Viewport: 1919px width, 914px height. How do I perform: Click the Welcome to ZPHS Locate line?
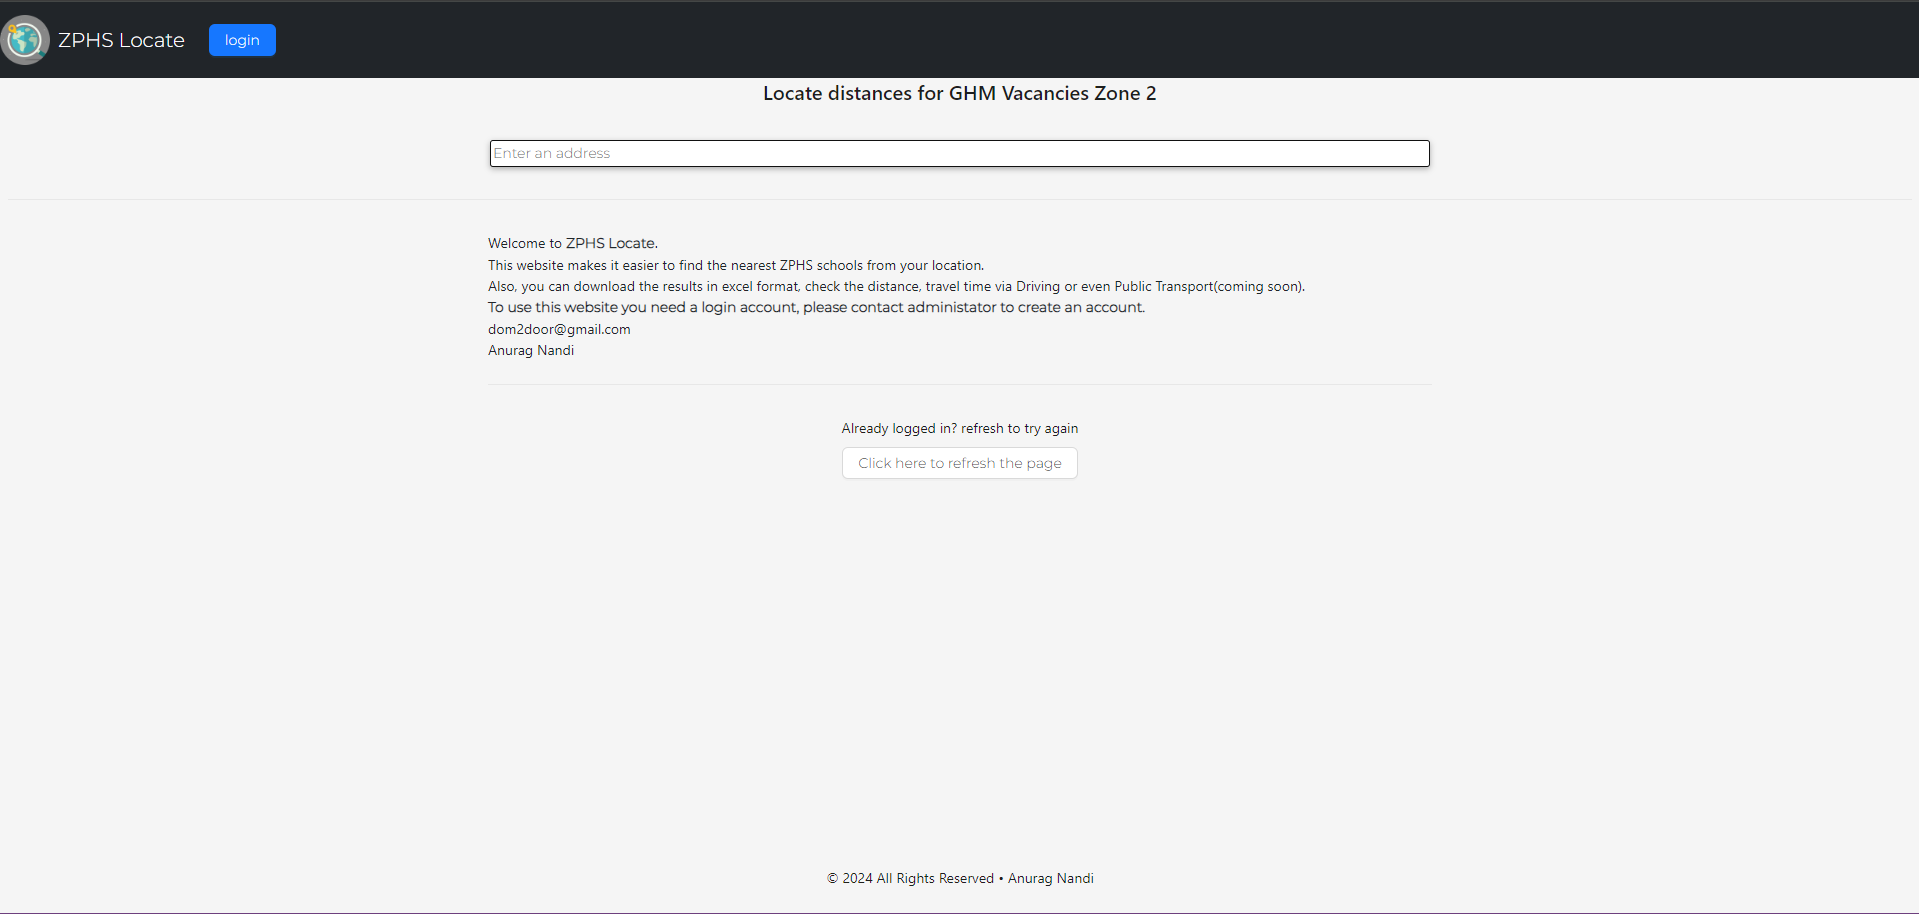tap(573, 243)
